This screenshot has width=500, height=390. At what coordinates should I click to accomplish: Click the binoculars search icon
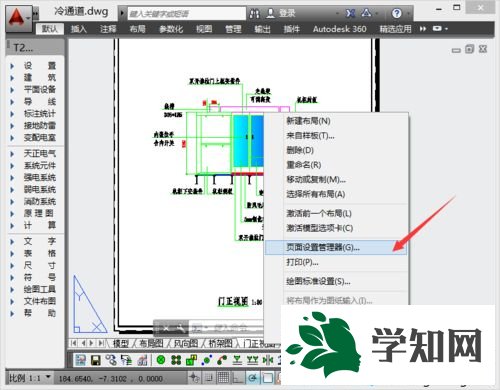click(255, 13)
